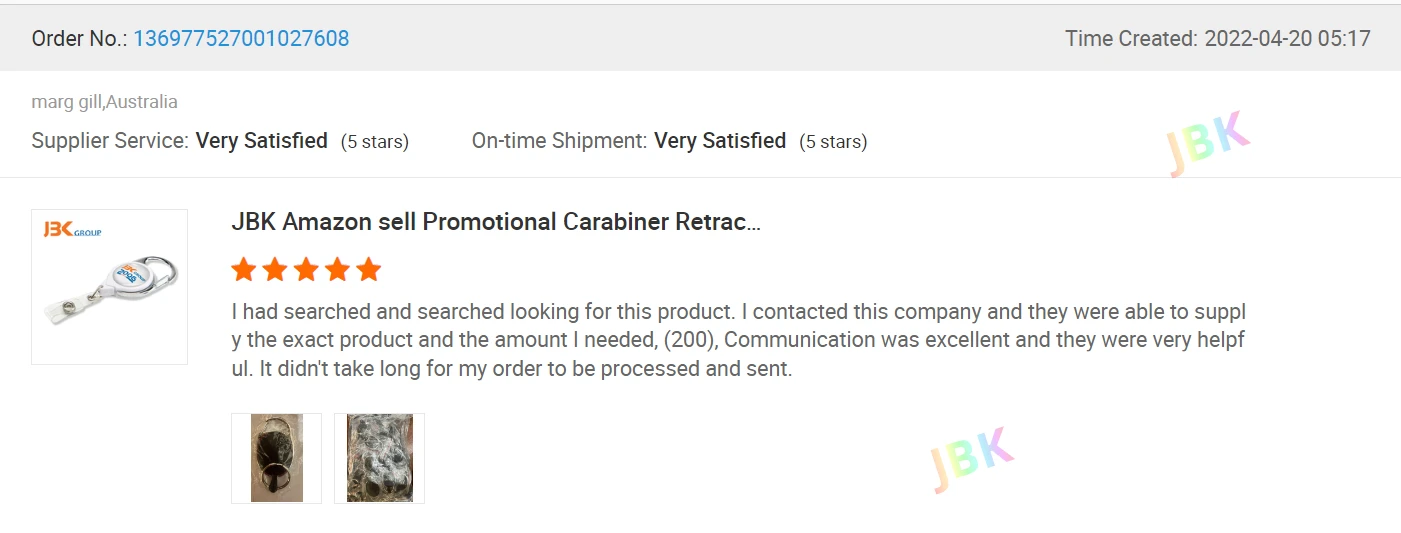Click Supplier Service Very Satisfied rating

[261, 141]
